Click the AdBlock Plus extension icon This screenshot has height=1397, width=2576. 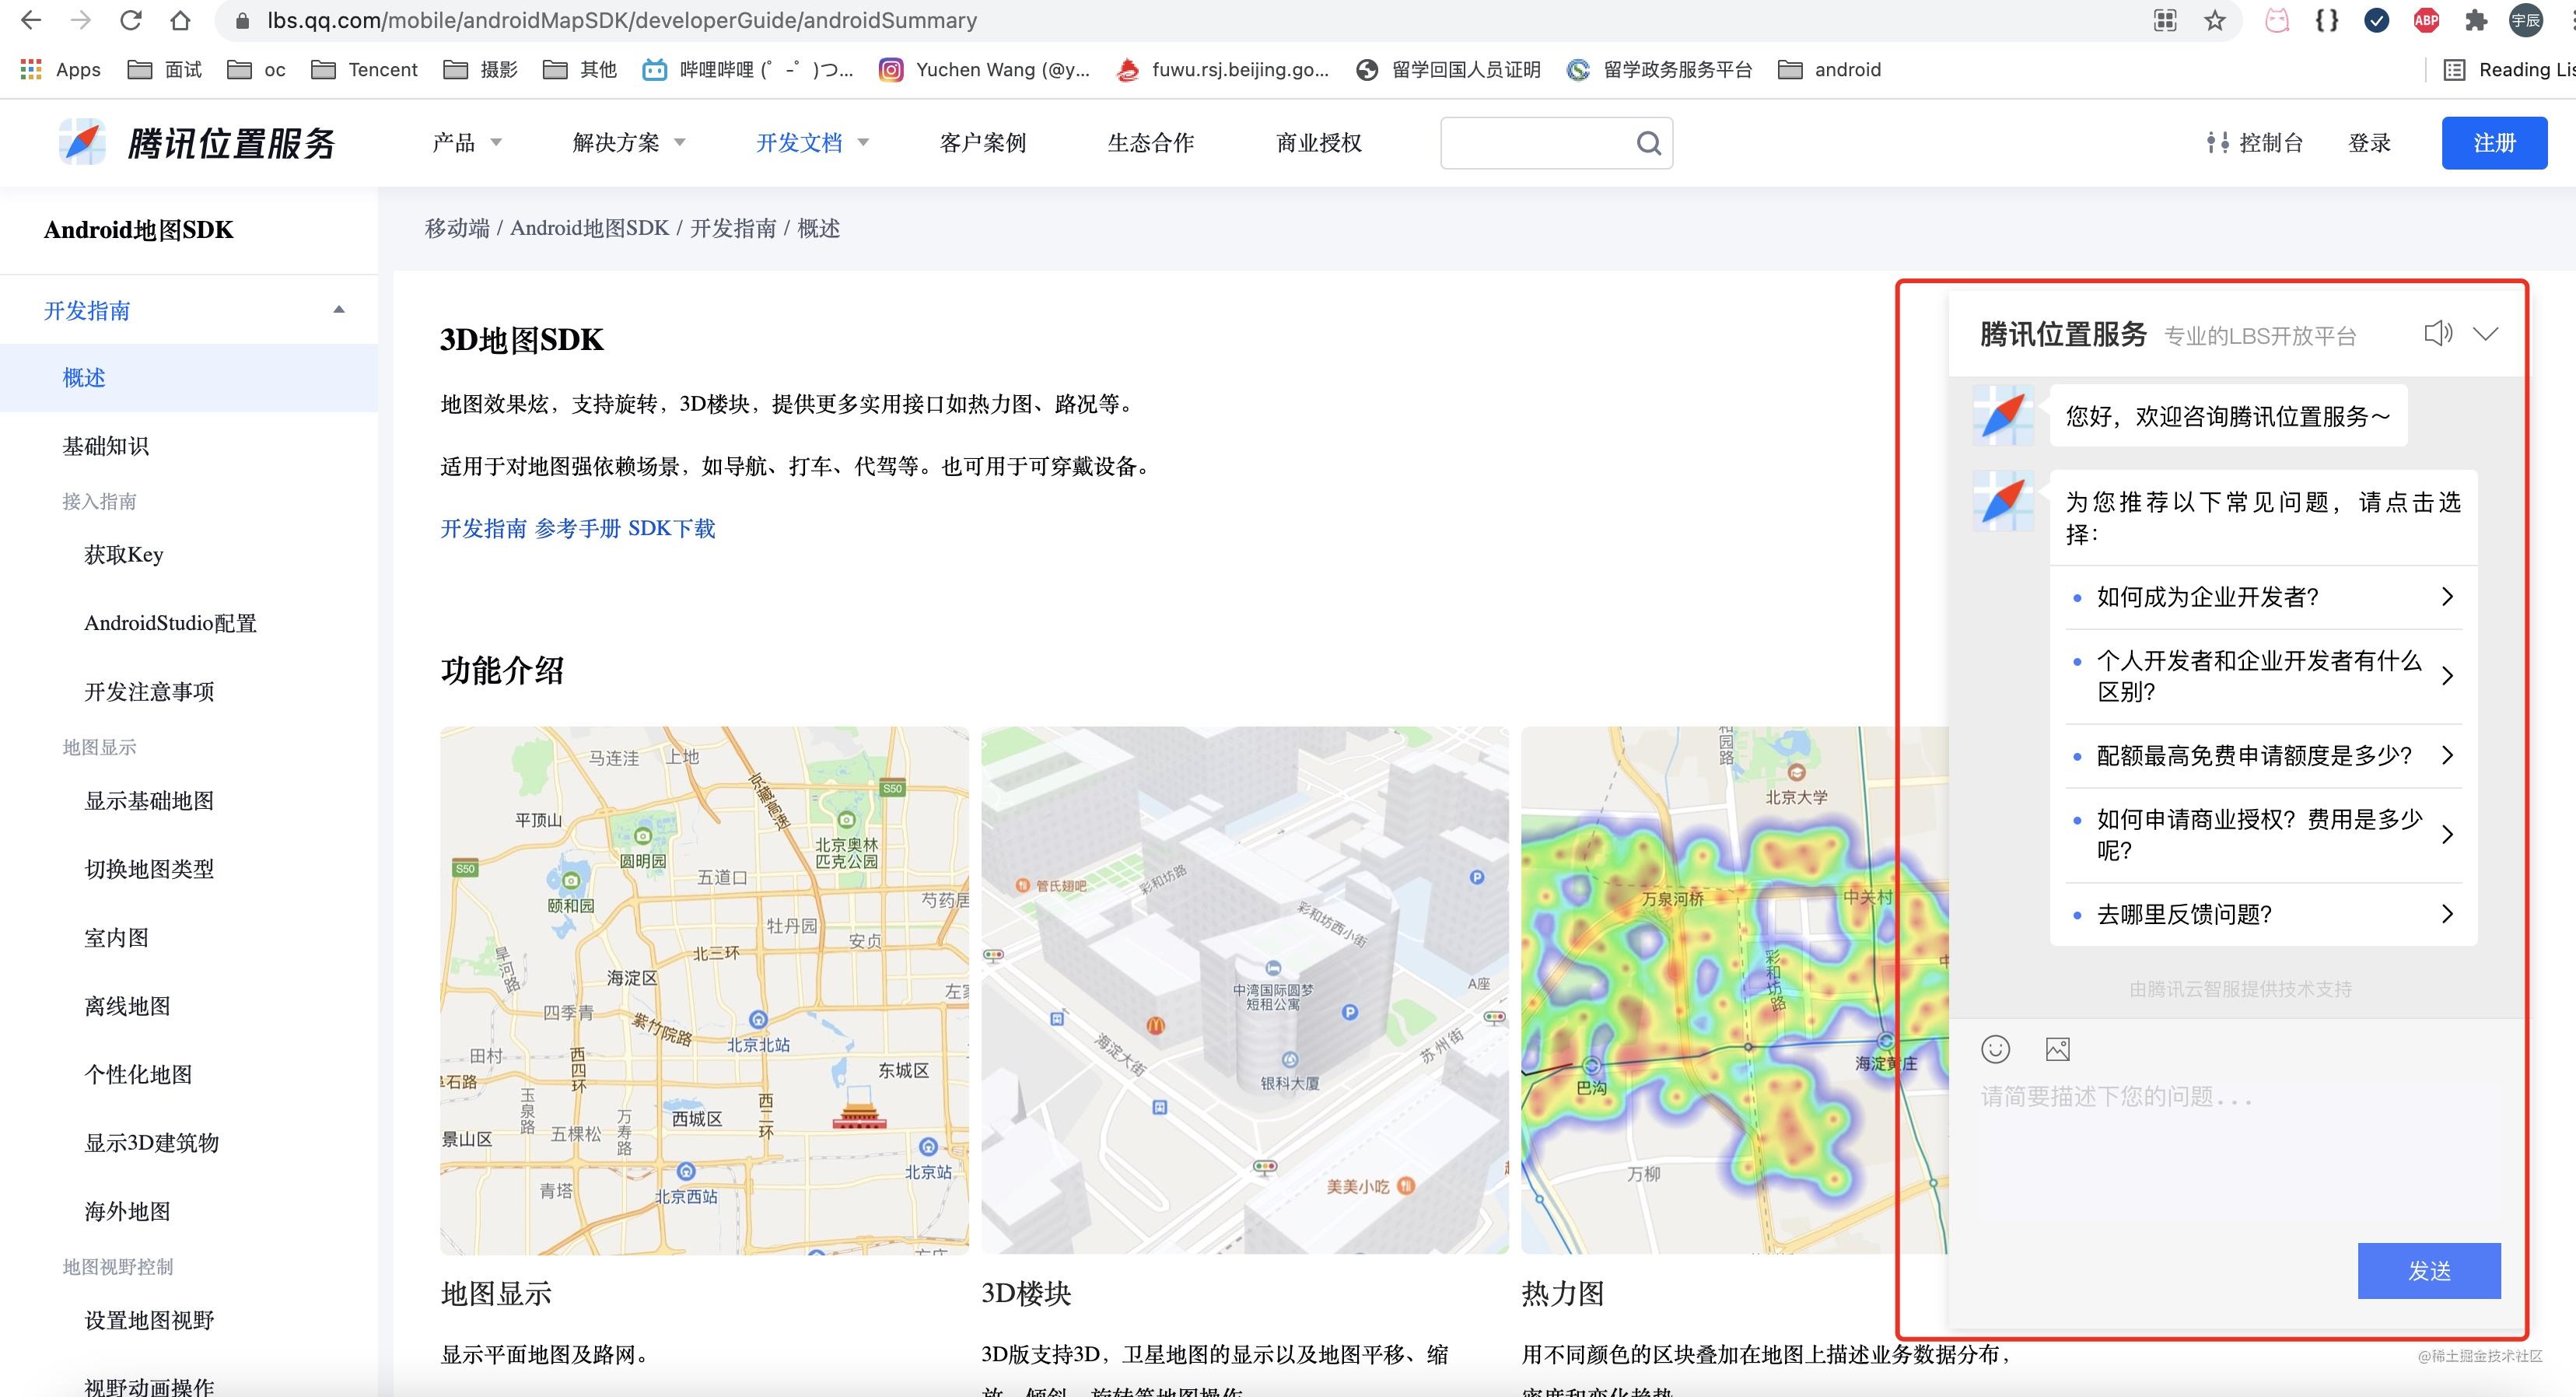(x=2426, y=20)
